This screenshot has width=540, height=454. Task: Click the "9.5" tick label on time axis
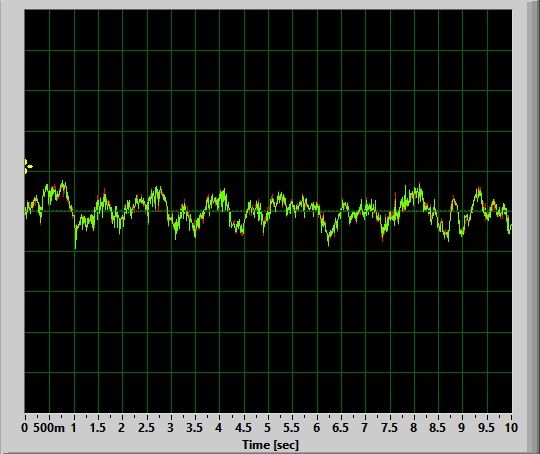(x=486, y=427)
